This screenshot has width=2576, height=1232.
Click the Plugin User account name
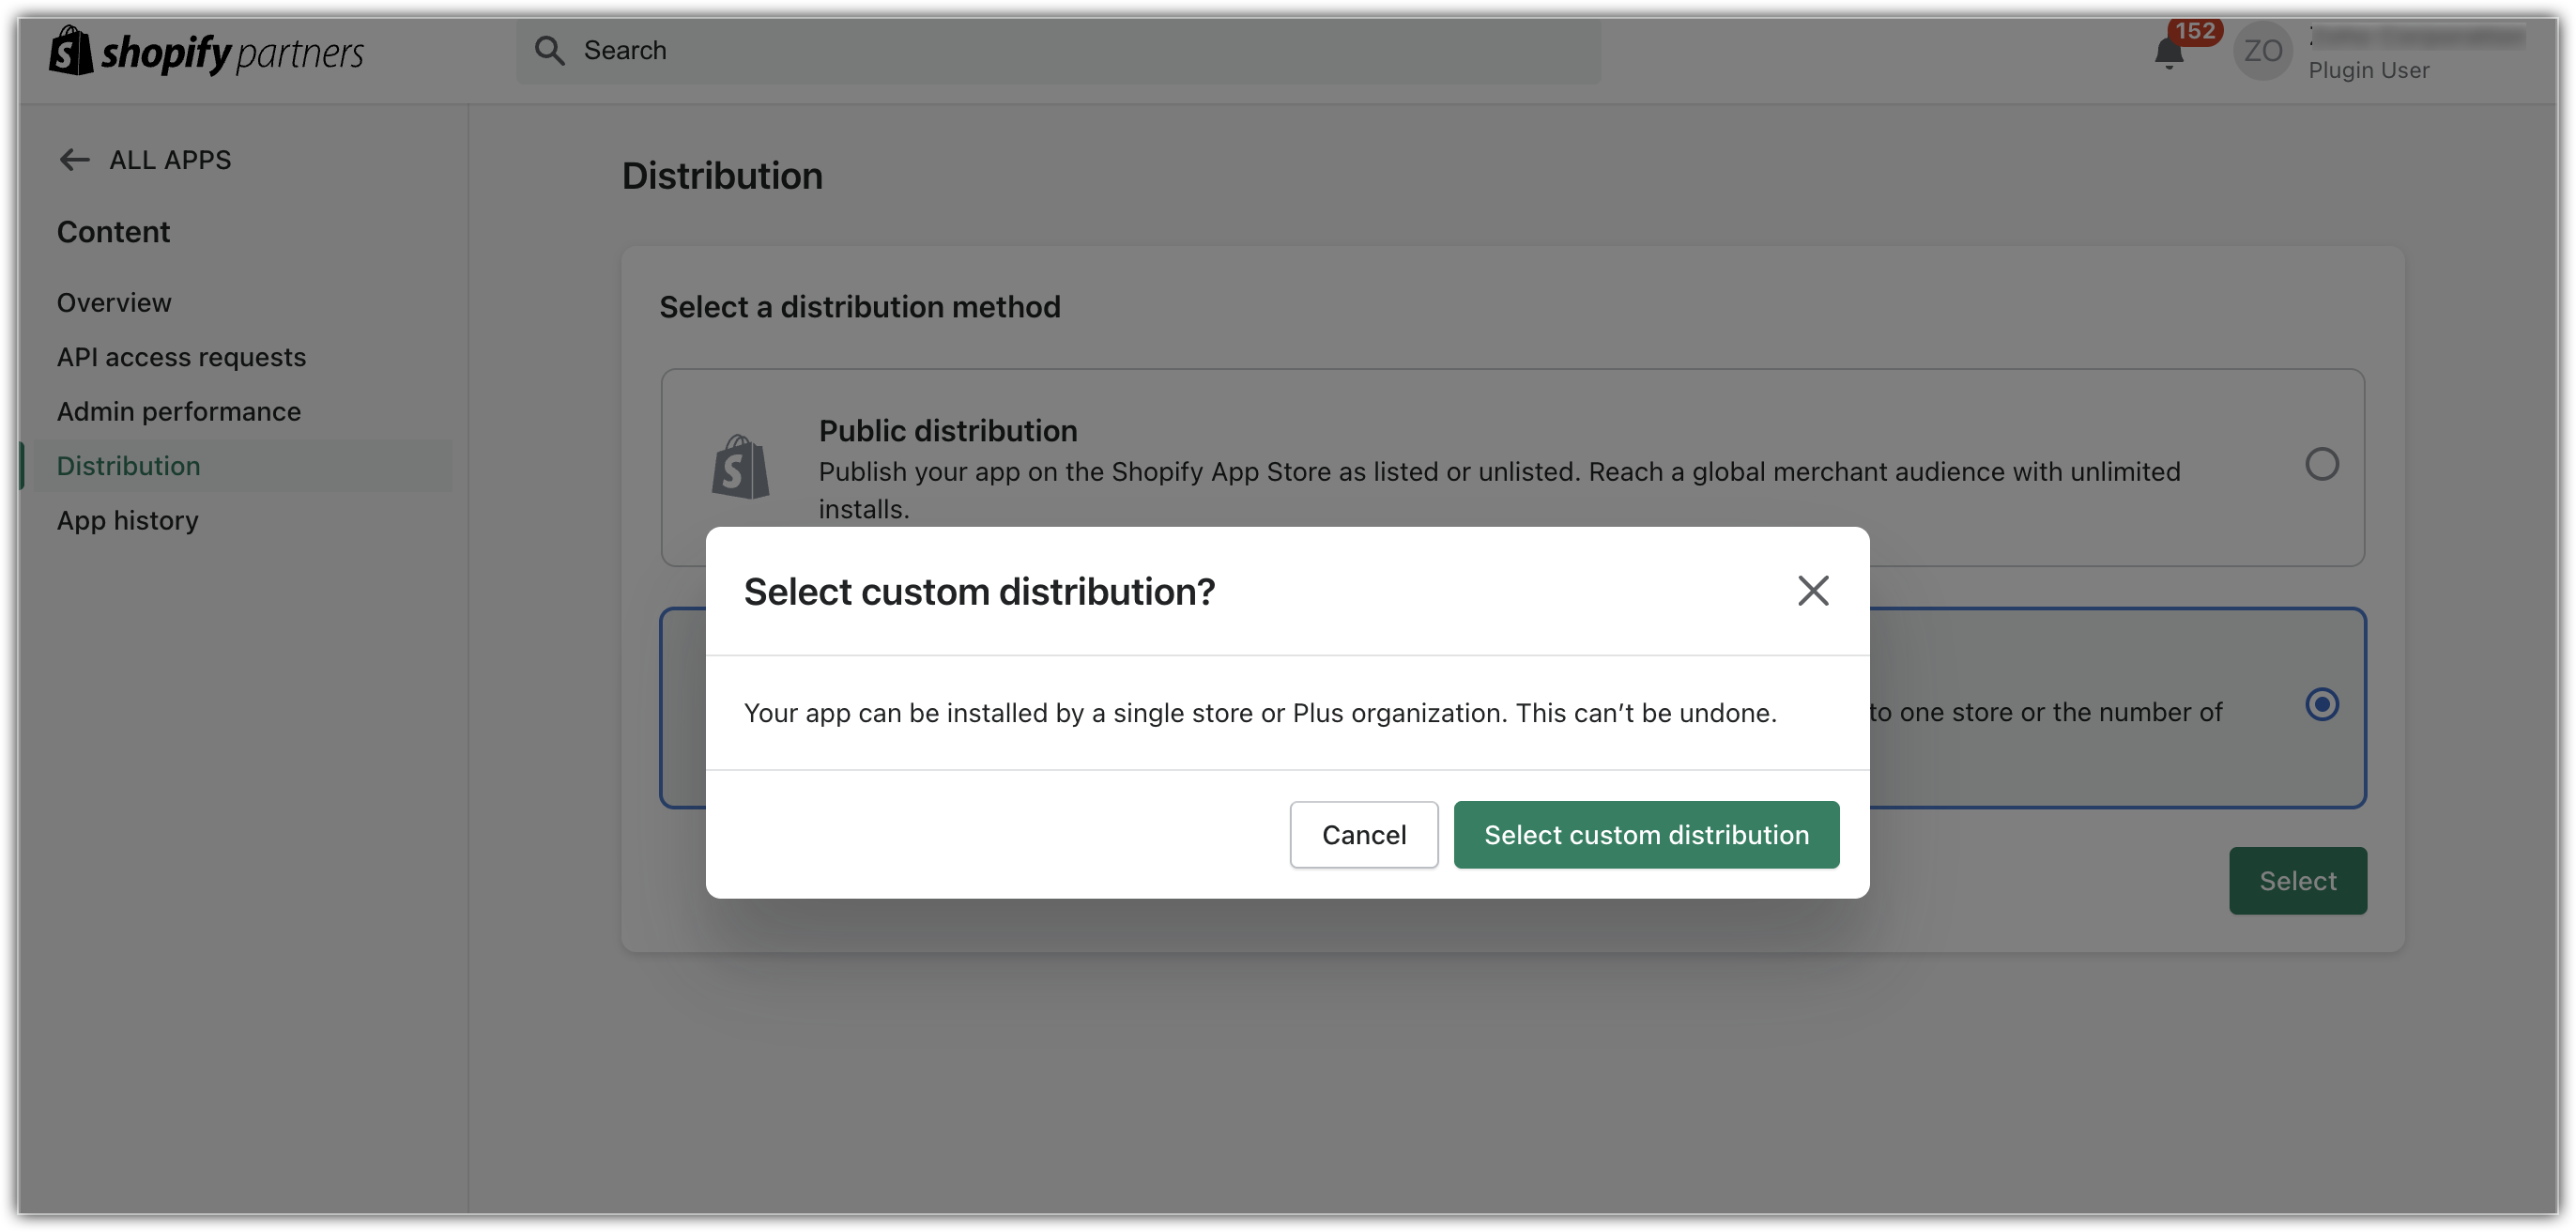click(x=2368, y=70)
